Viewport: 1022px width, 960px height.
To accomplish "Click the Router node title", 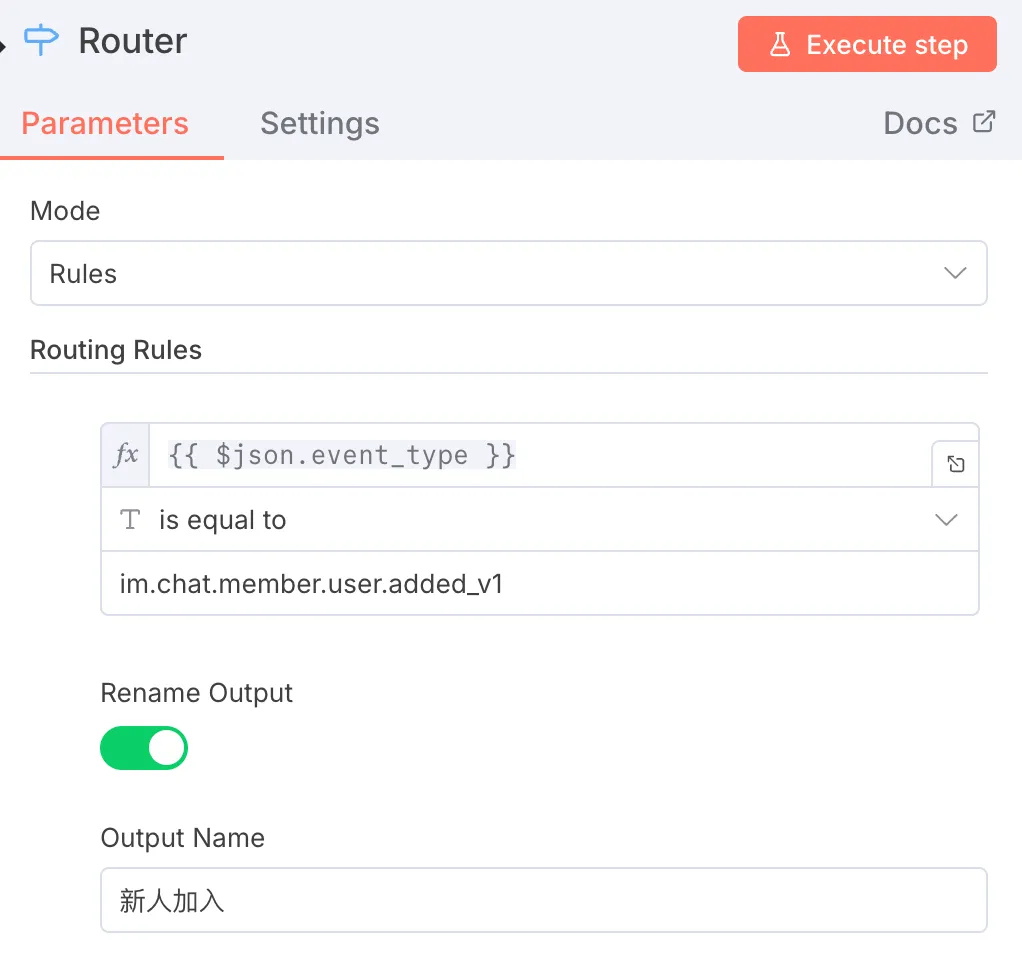I will pyautogui.click(x=133, y=41).
